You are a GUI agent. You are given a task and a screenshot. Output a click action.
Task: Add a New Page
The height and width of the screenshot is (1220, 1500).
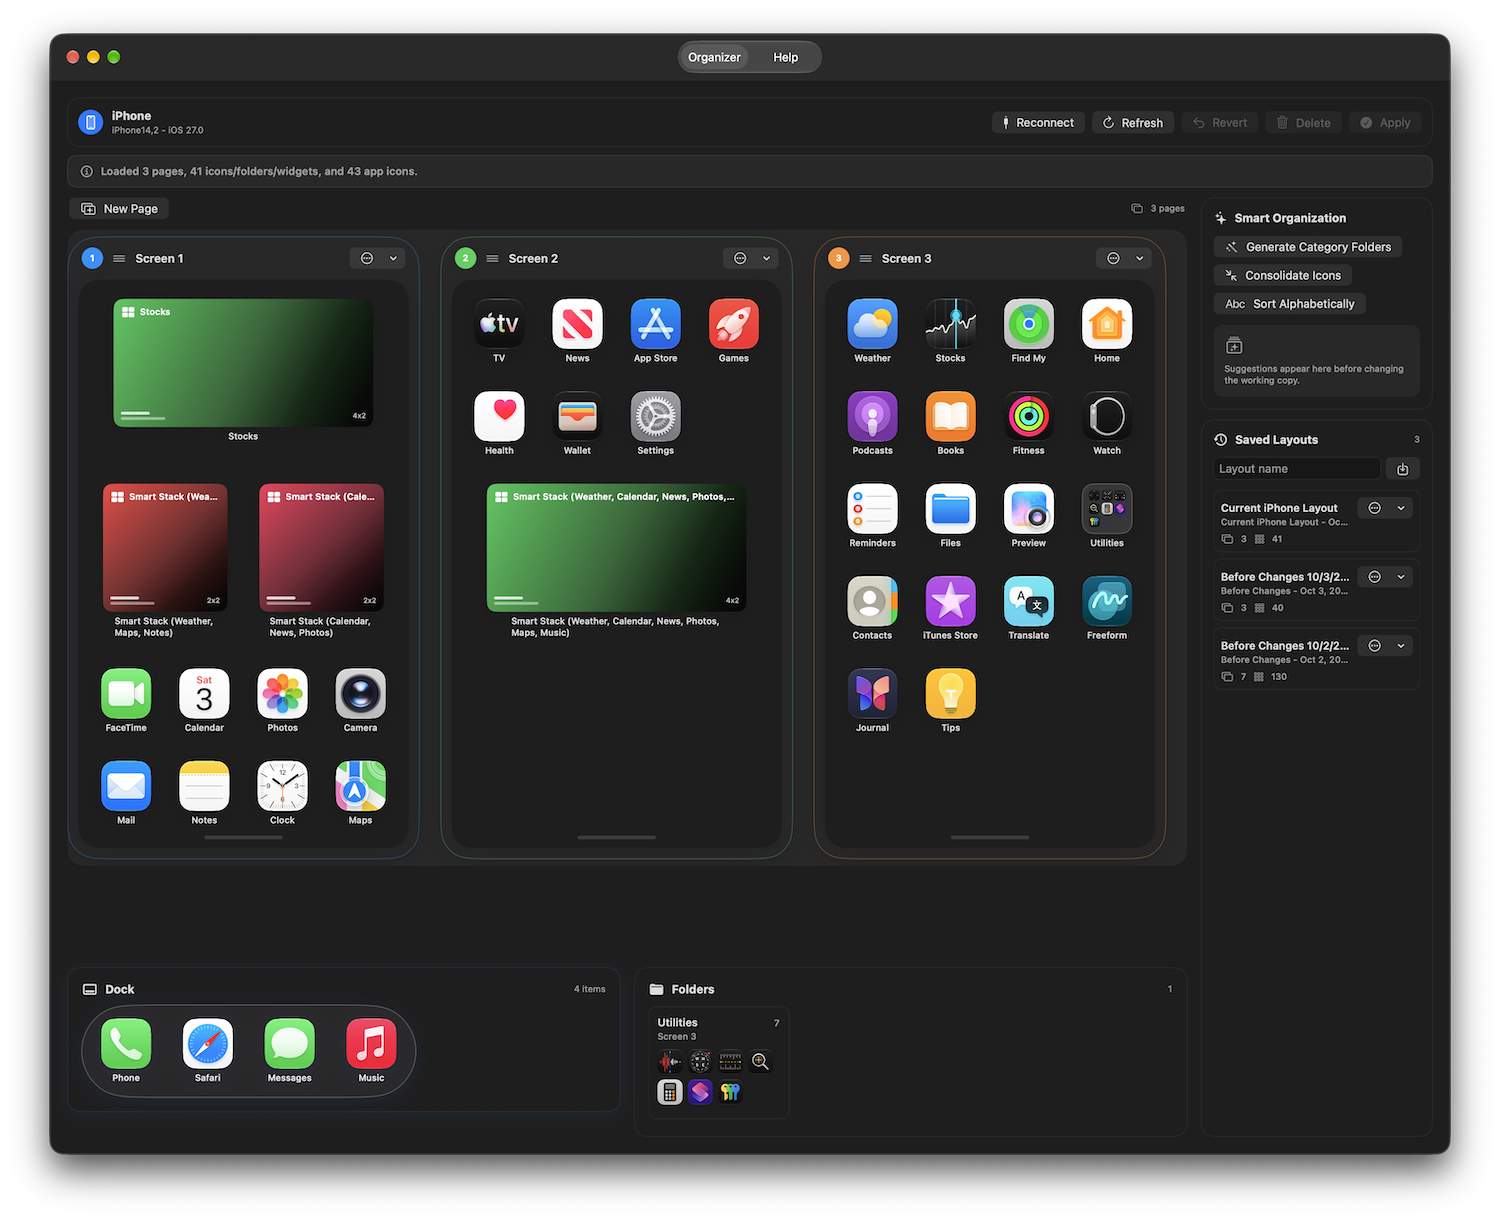pos(119,209)
